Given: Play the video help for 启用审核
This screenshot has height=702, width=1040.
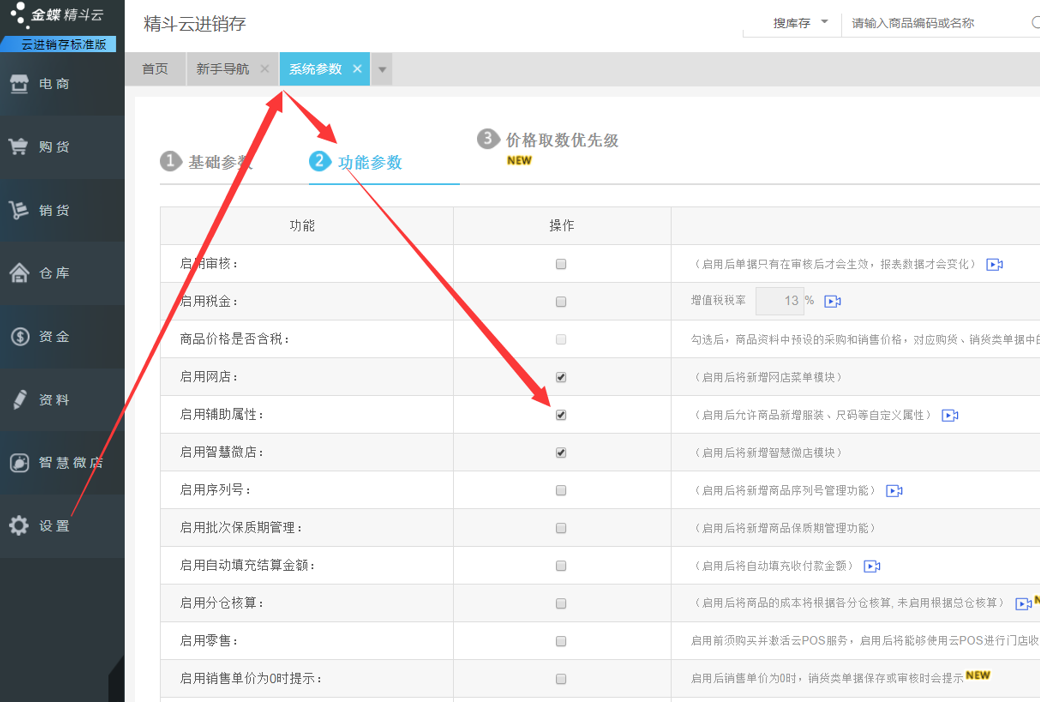Looking at the screenshot, I should (994, 264).
